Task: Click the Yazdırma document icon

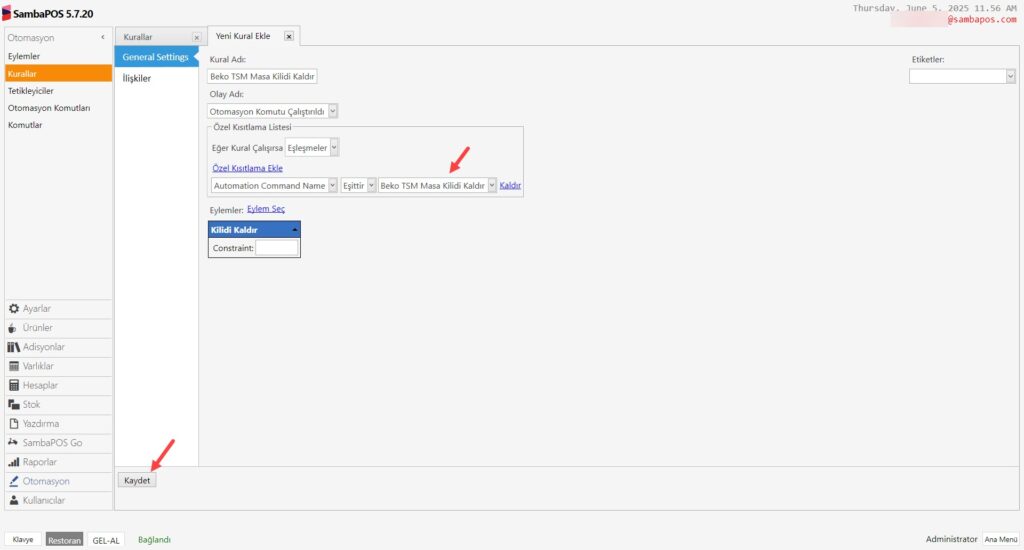Action: [x=14, y=424]
